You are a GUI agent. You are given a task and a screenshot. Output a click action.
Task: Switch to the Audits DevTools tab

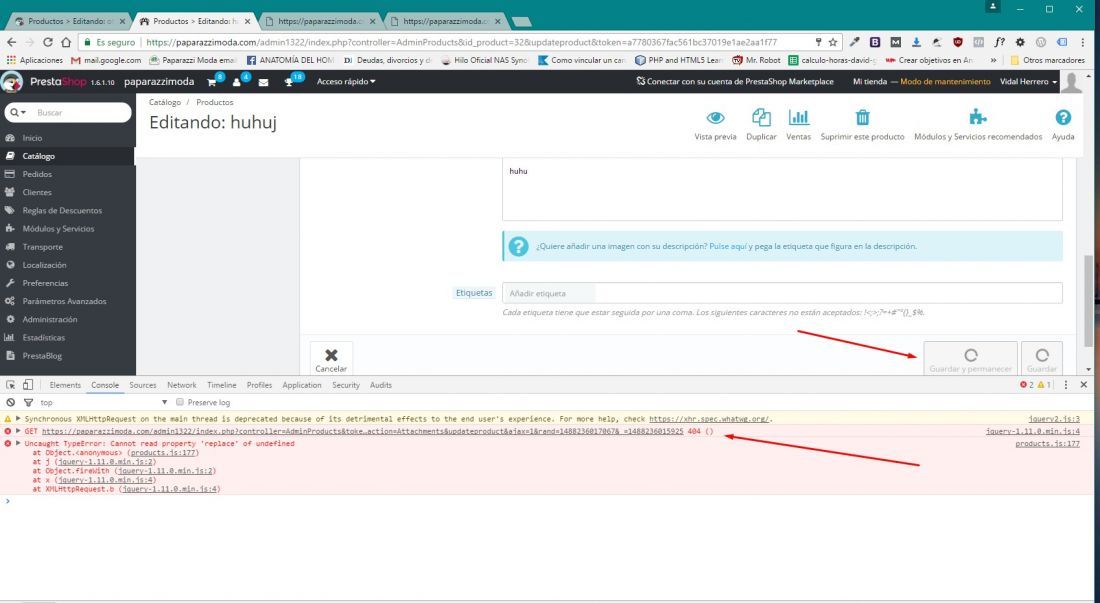tap(381, 385)
